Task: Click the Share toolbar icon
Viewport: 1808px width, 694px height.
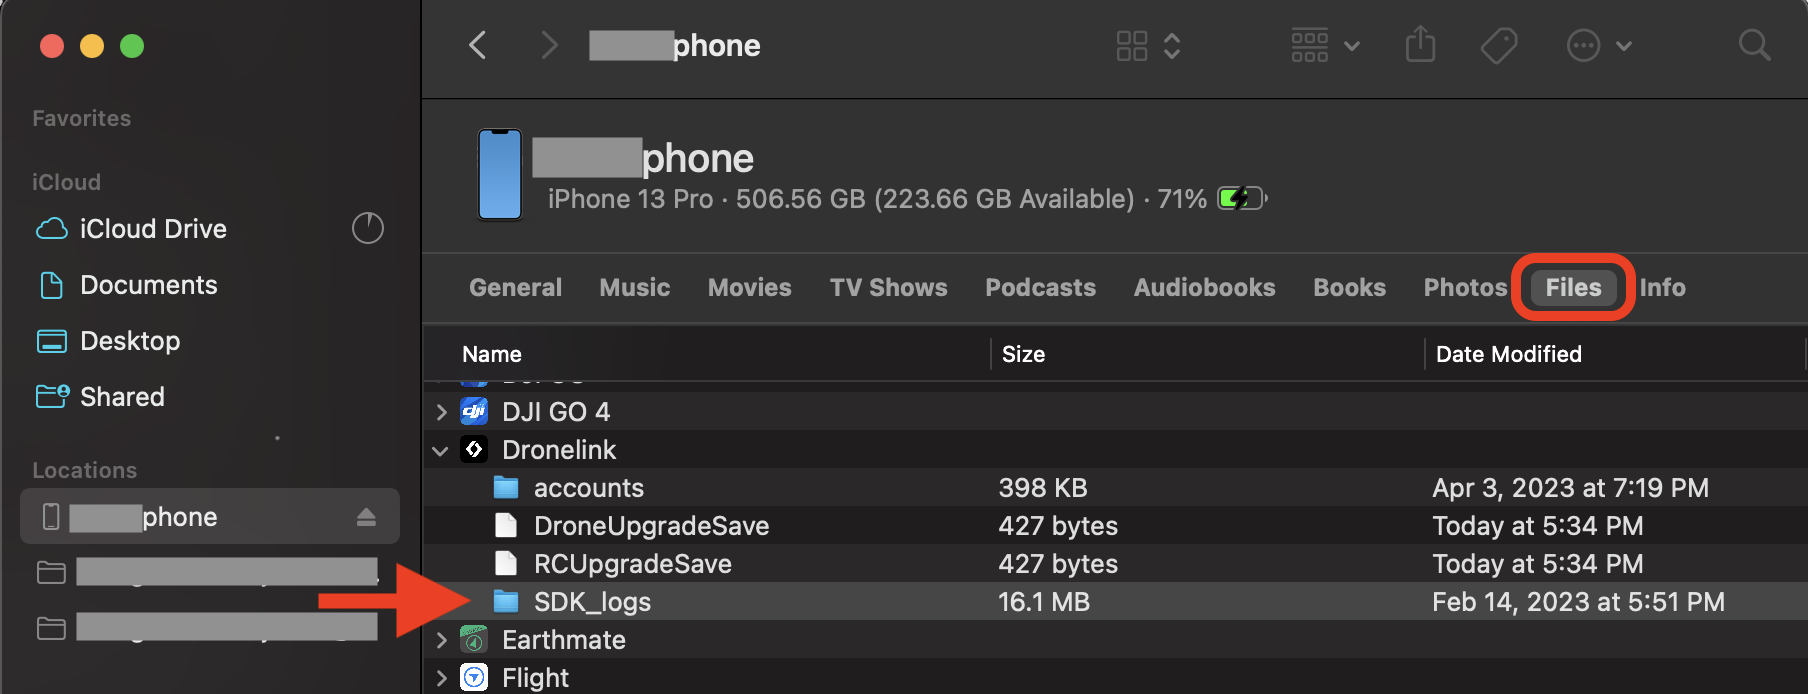Action: pyautogui.click(x=1420, y=45)
